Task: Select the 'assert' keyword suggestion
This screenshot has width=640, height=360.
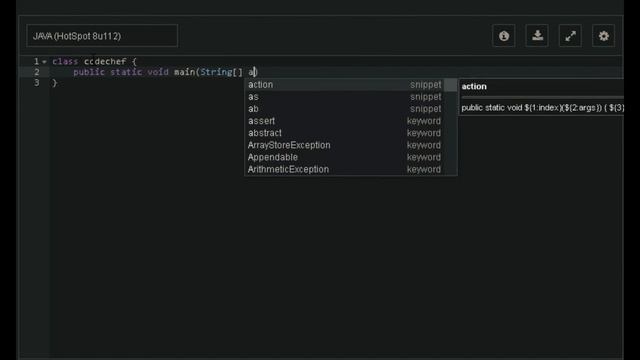Action: point(344,121)
